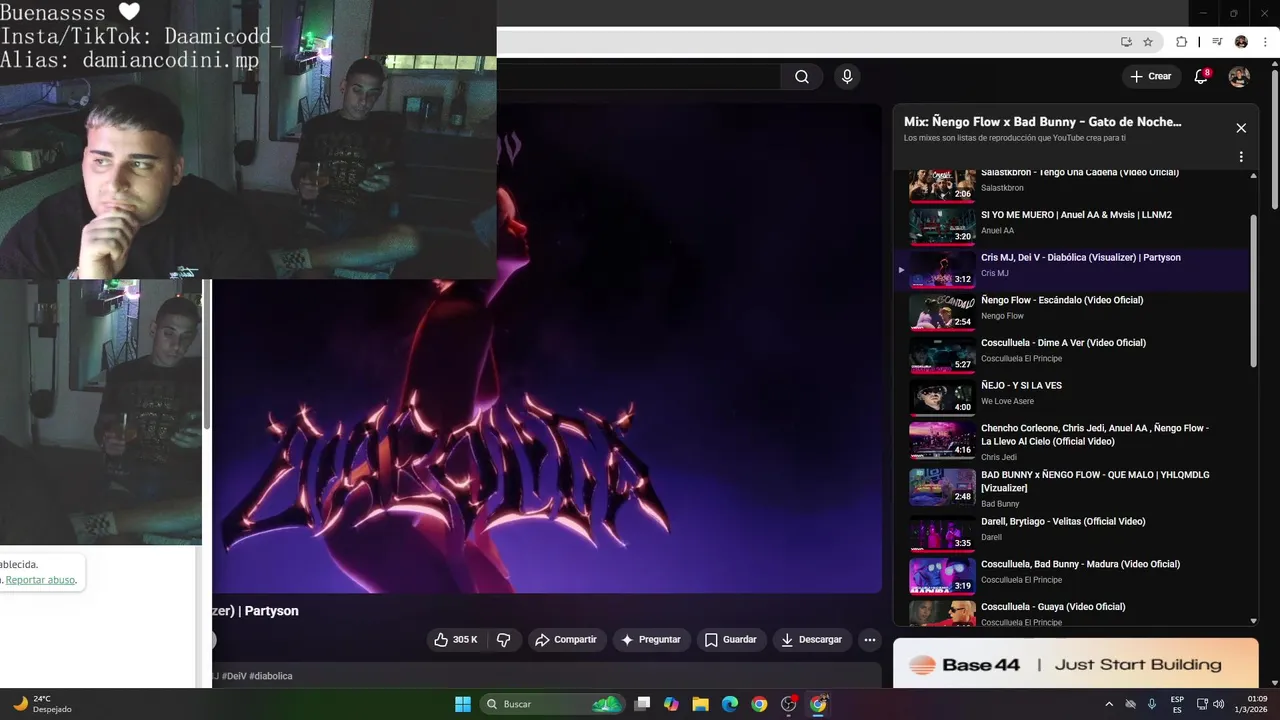
Task: Bookmark this page with the star icon
Action: click(x=1148, y=42)
